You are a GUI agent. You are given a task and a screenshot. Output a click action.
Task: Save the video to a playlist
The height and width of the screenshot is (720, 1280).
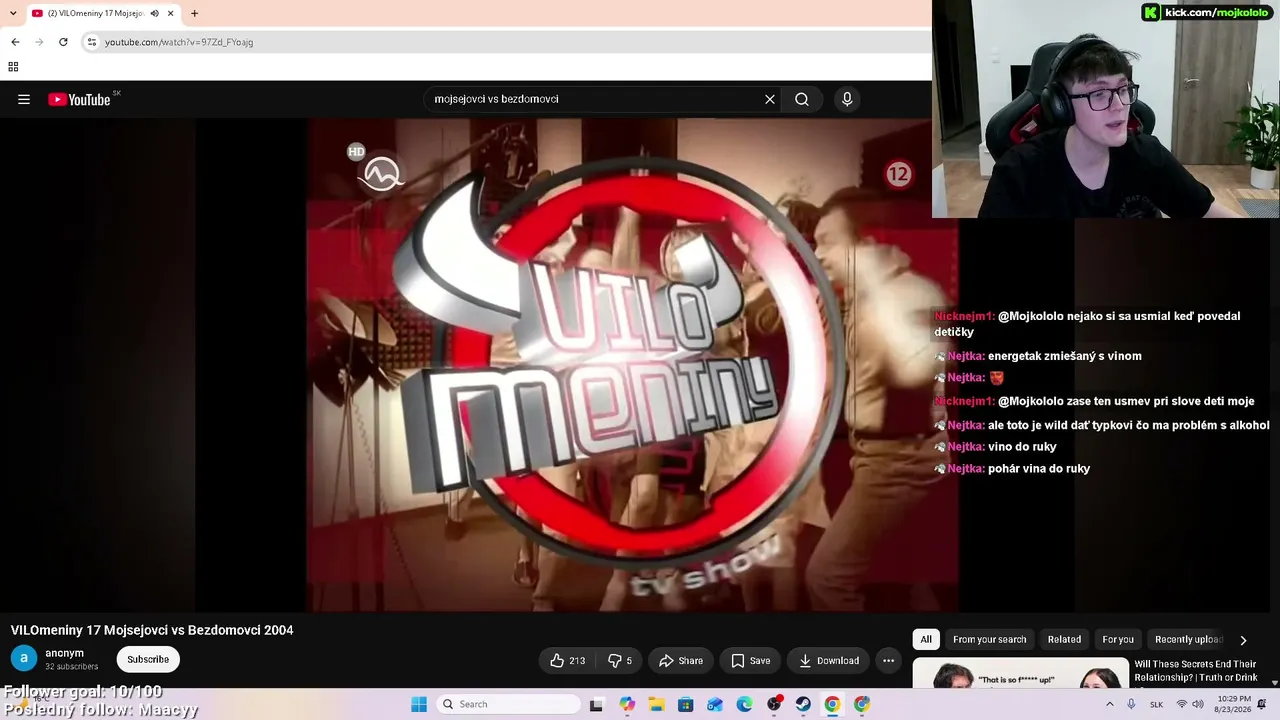pyautogui.click(x=750, y=660)
